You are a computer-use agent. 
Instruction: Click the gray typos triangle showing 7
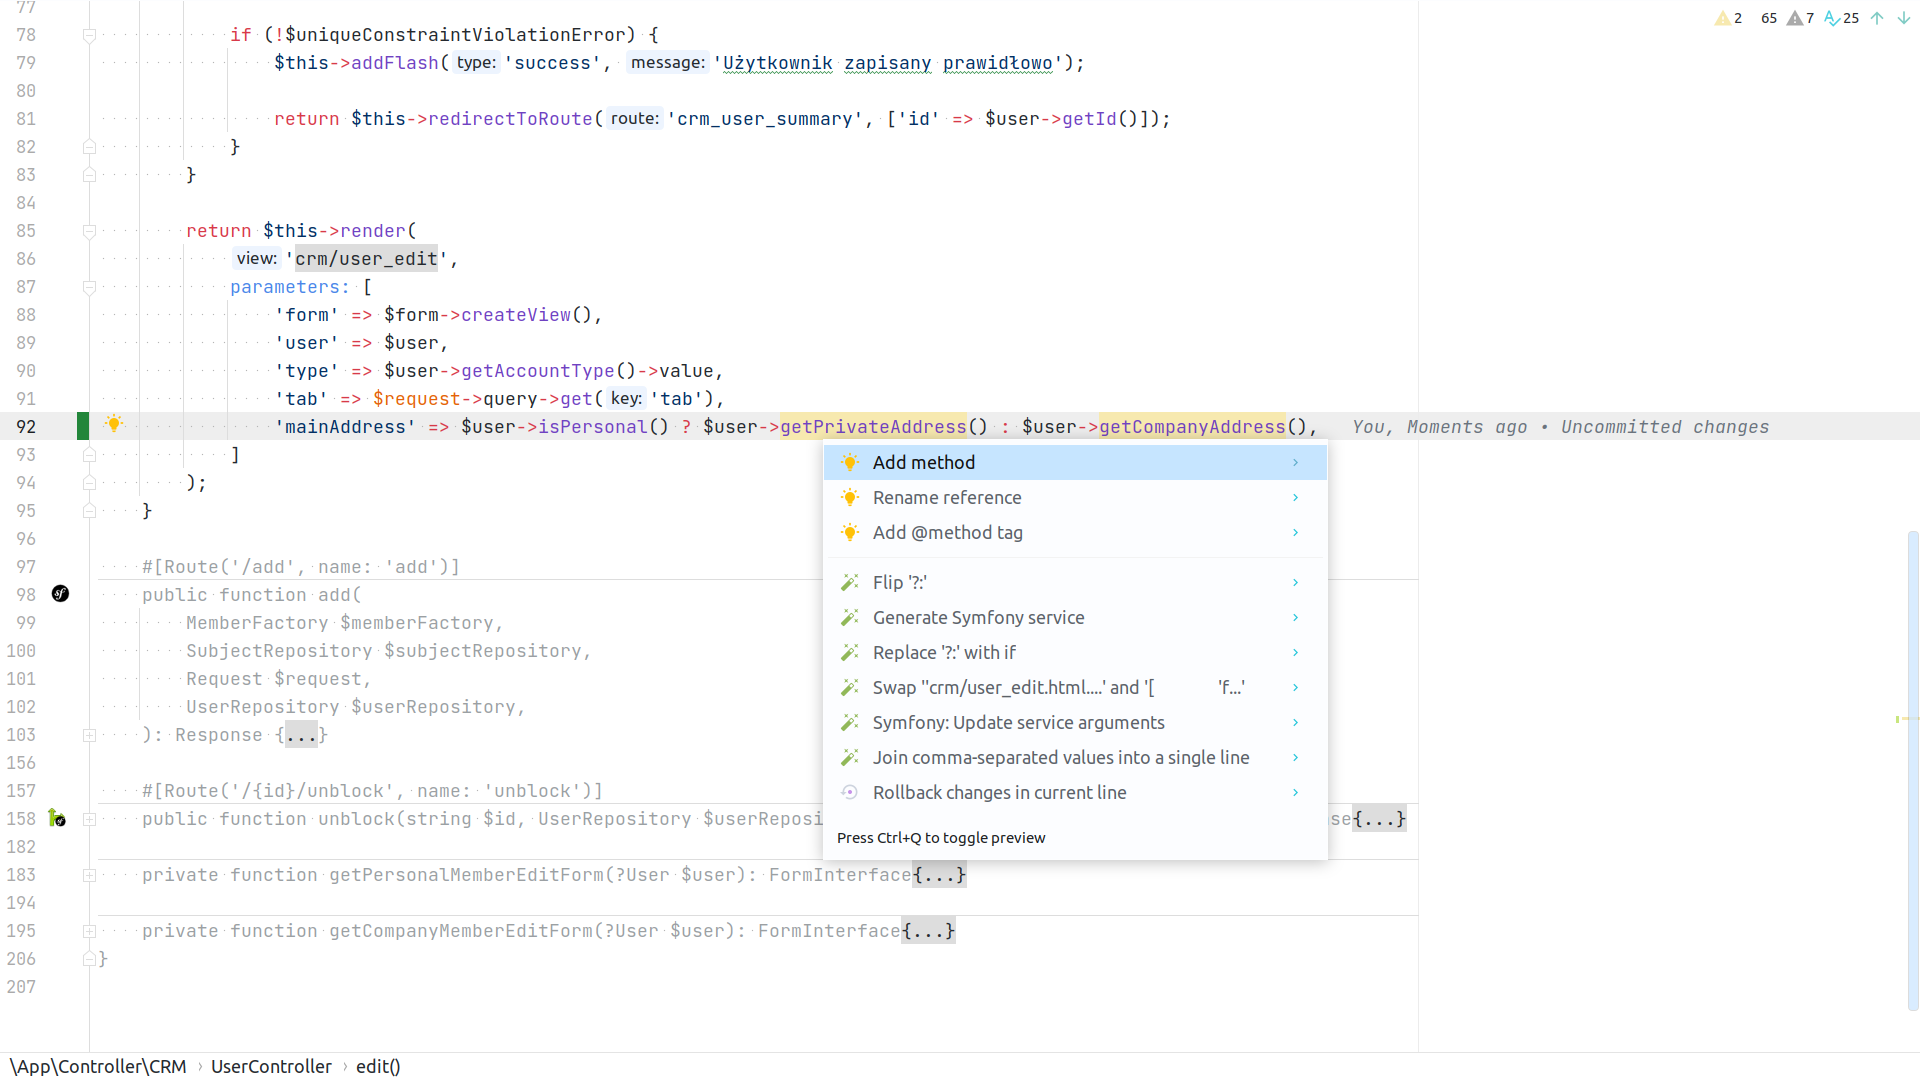[x=1796, y=18]
